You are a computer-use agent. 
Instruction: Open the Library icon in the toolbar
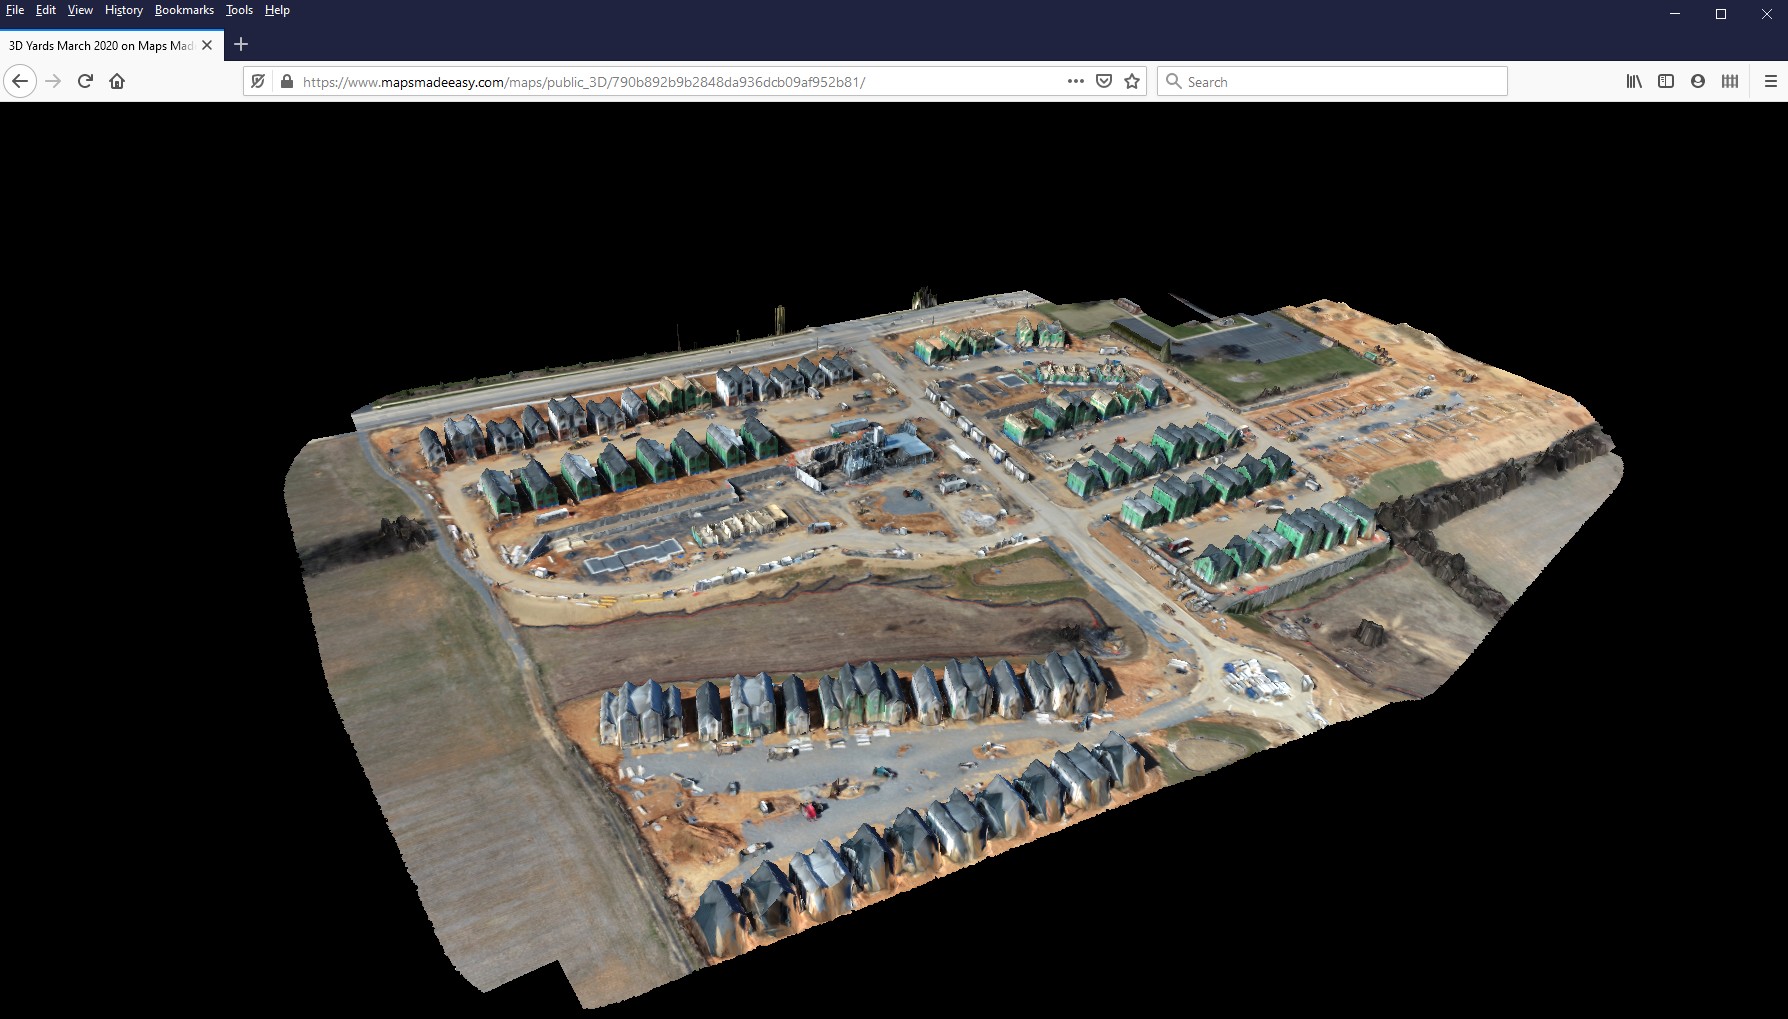click(1634, 81)
